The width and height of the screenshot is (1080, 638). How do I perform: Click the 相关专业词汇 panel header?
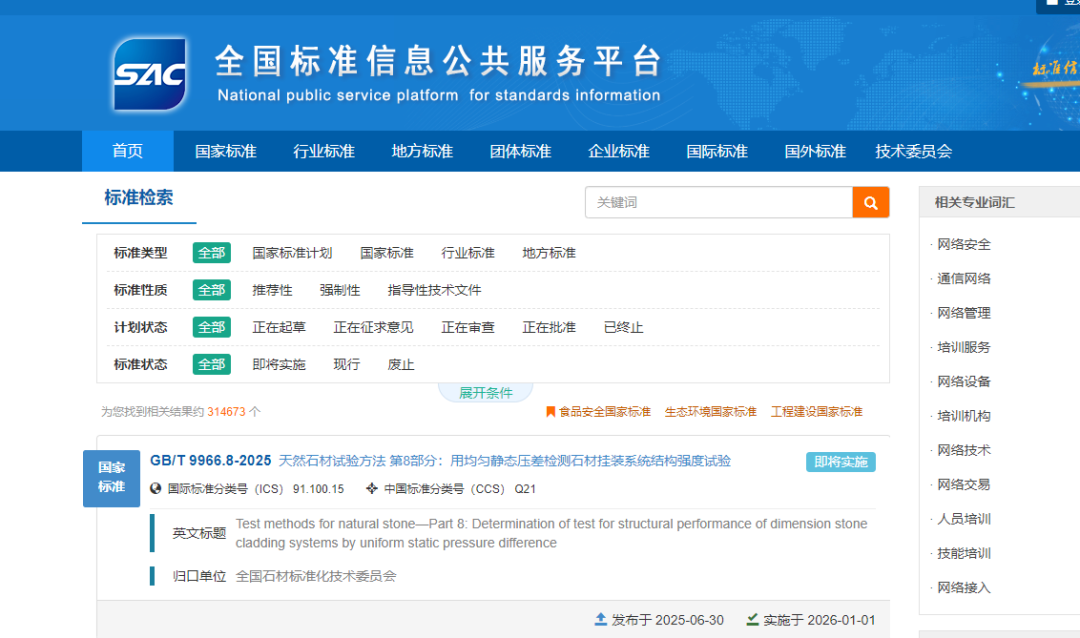pos(999,202)
